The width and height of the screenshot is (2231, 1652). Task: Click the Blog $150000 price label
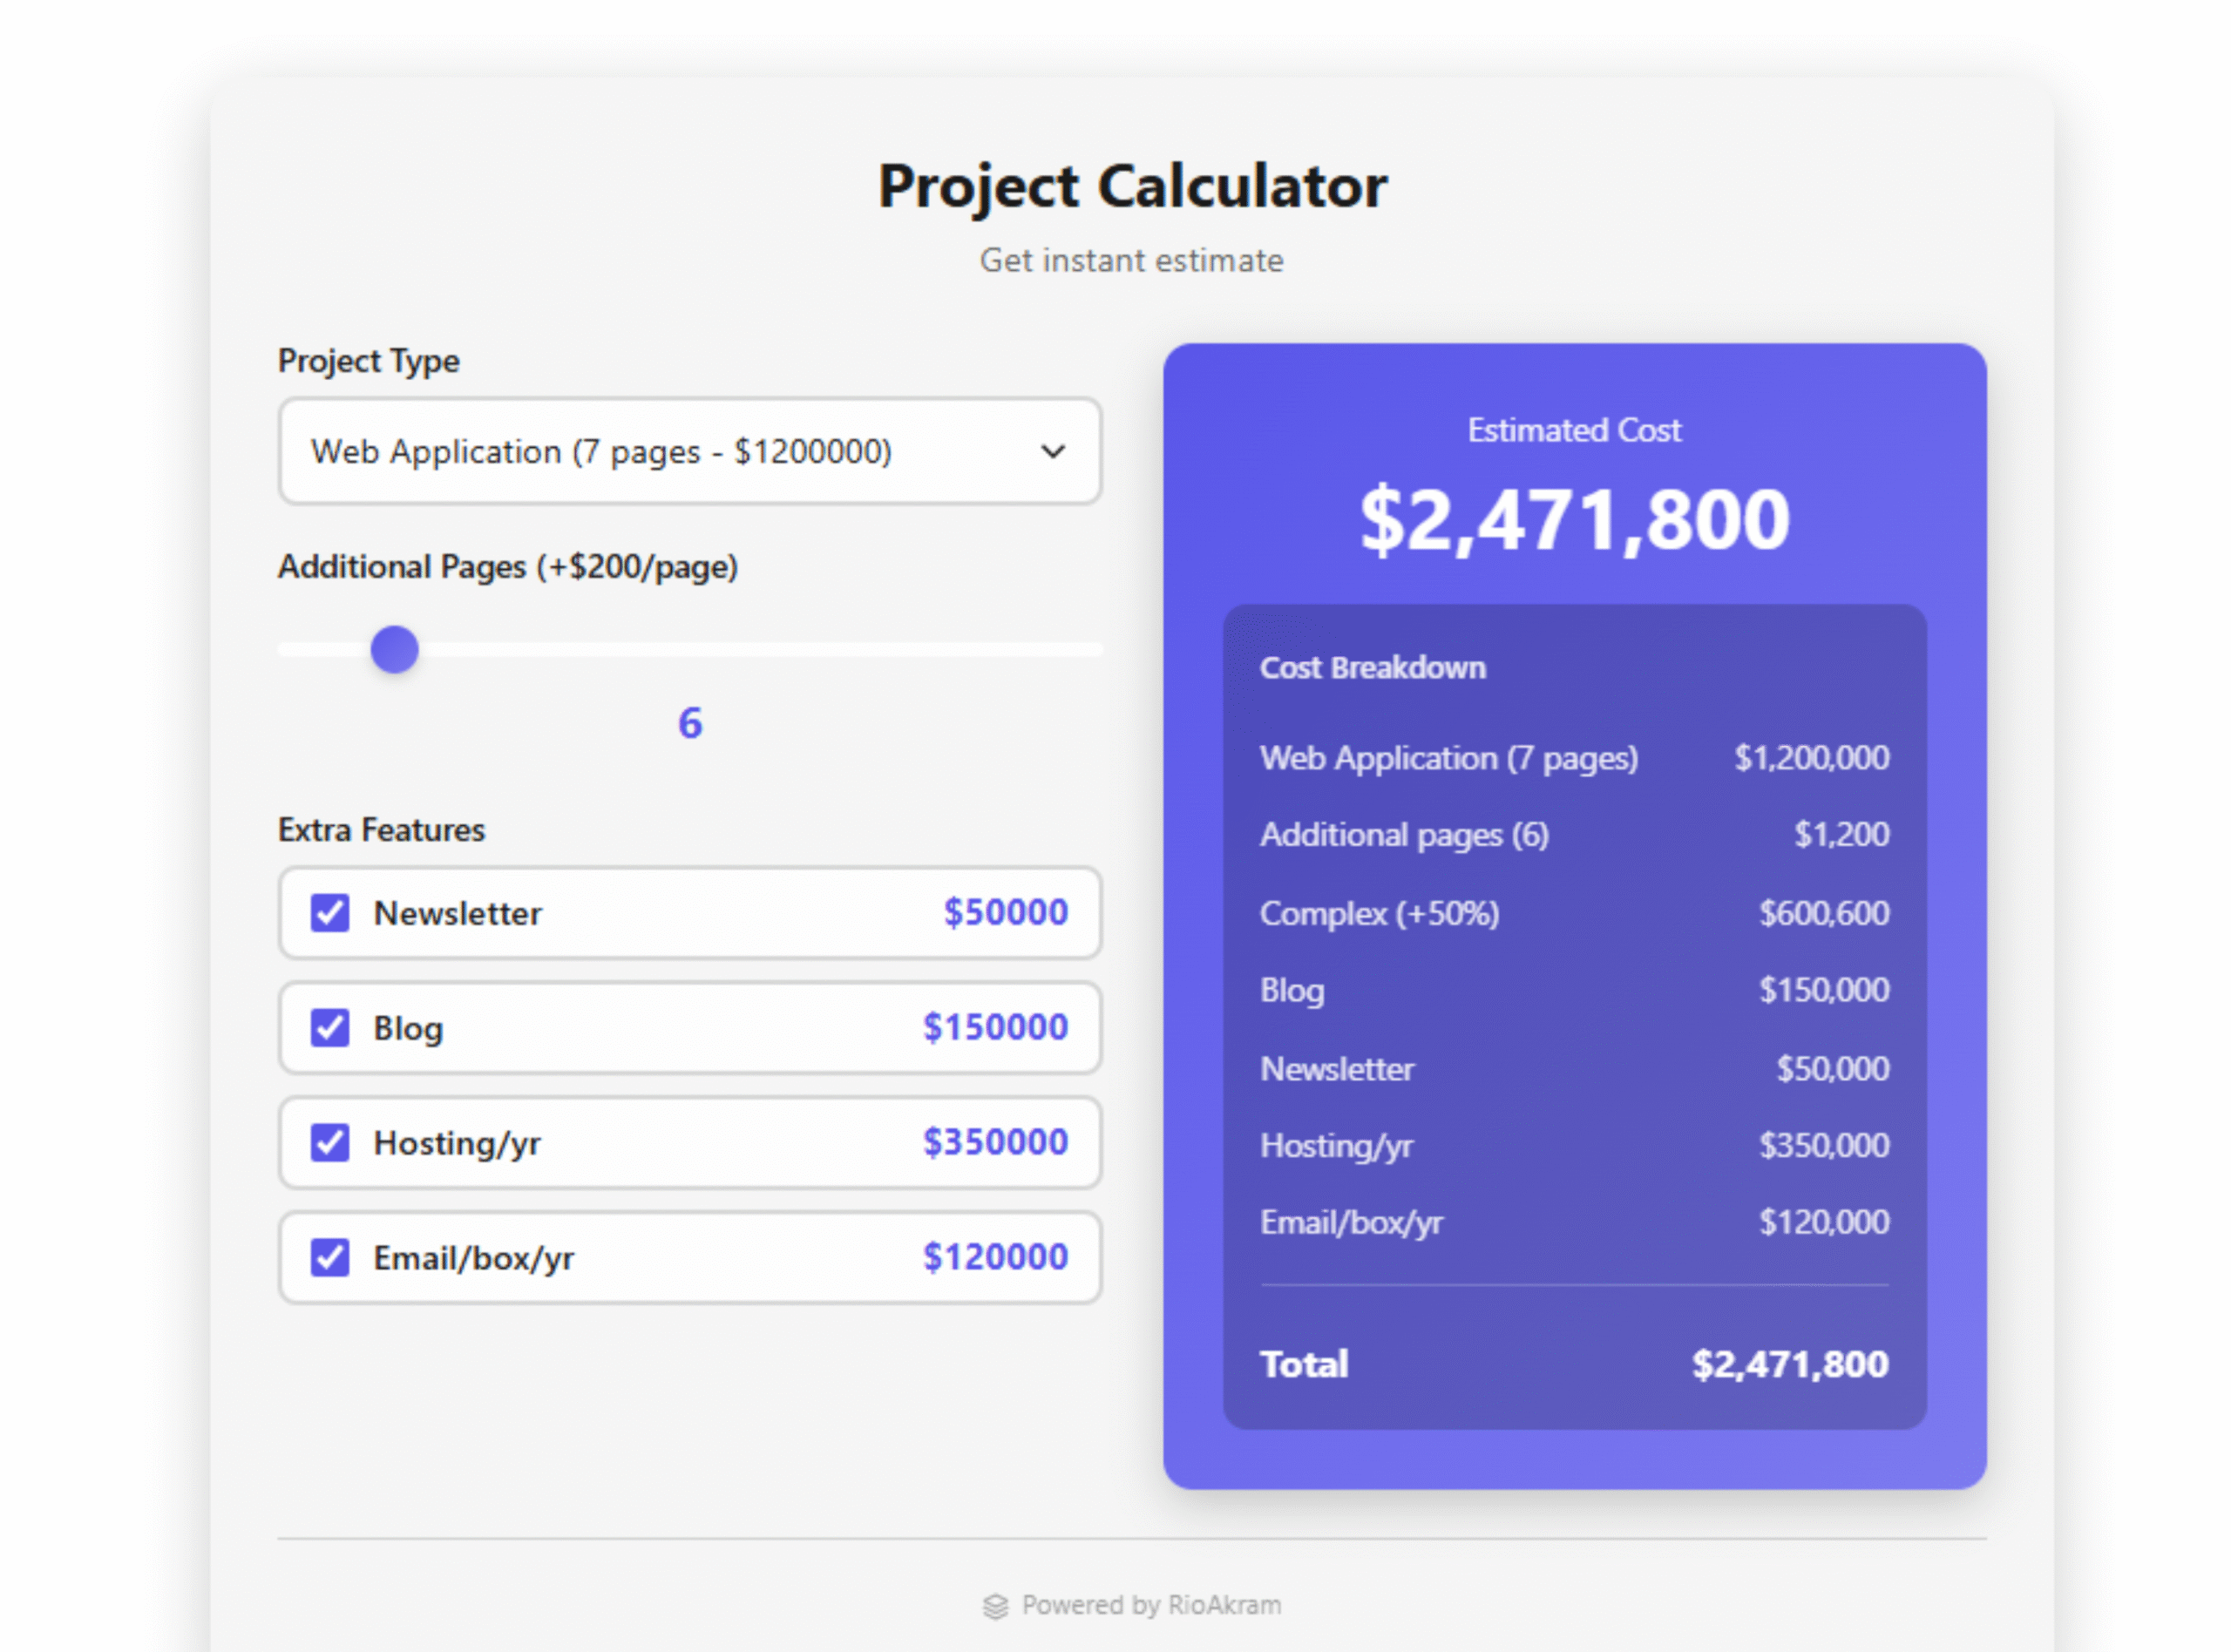click(x=995, y=1028)
